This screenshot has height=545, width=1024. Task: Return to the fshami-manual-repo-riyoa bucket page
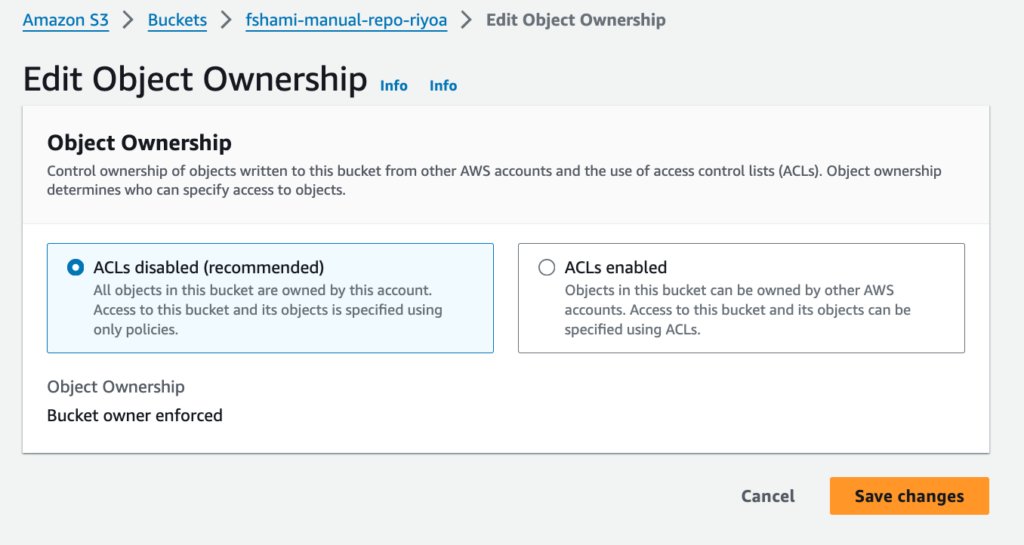(x=346, y=20)
